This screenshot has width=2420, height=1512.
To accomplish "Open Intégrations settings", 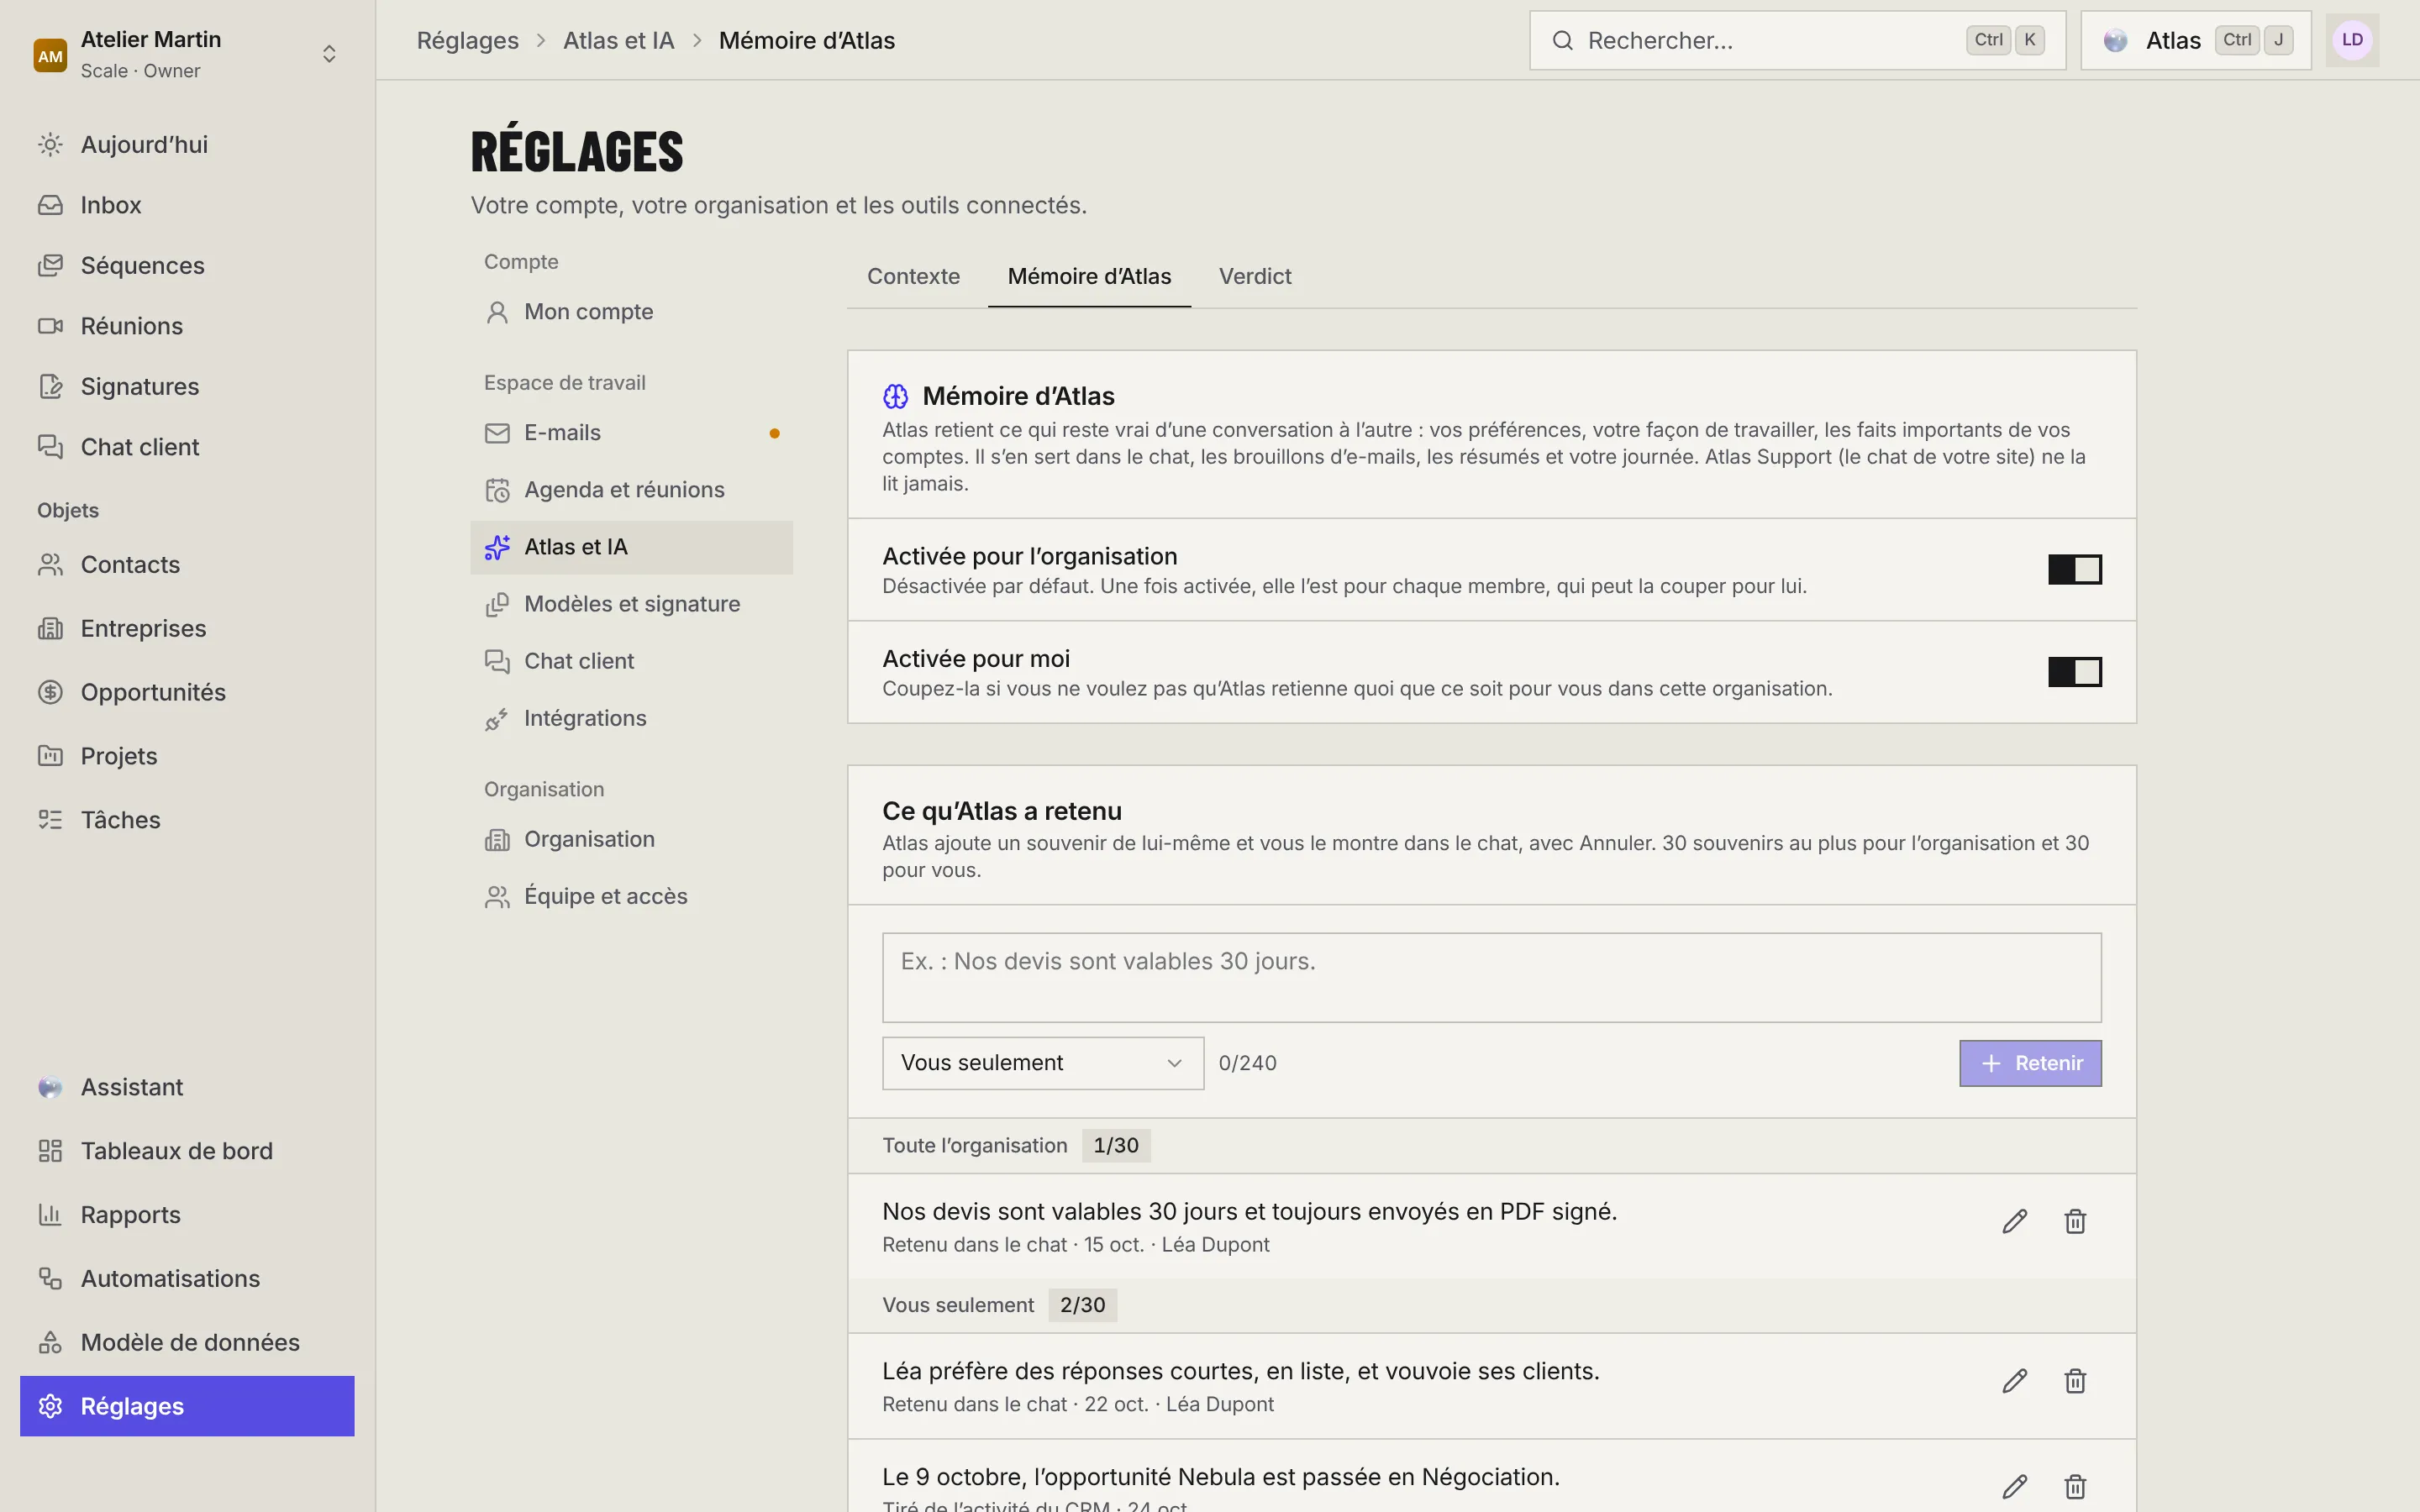I will pos(631,718).
